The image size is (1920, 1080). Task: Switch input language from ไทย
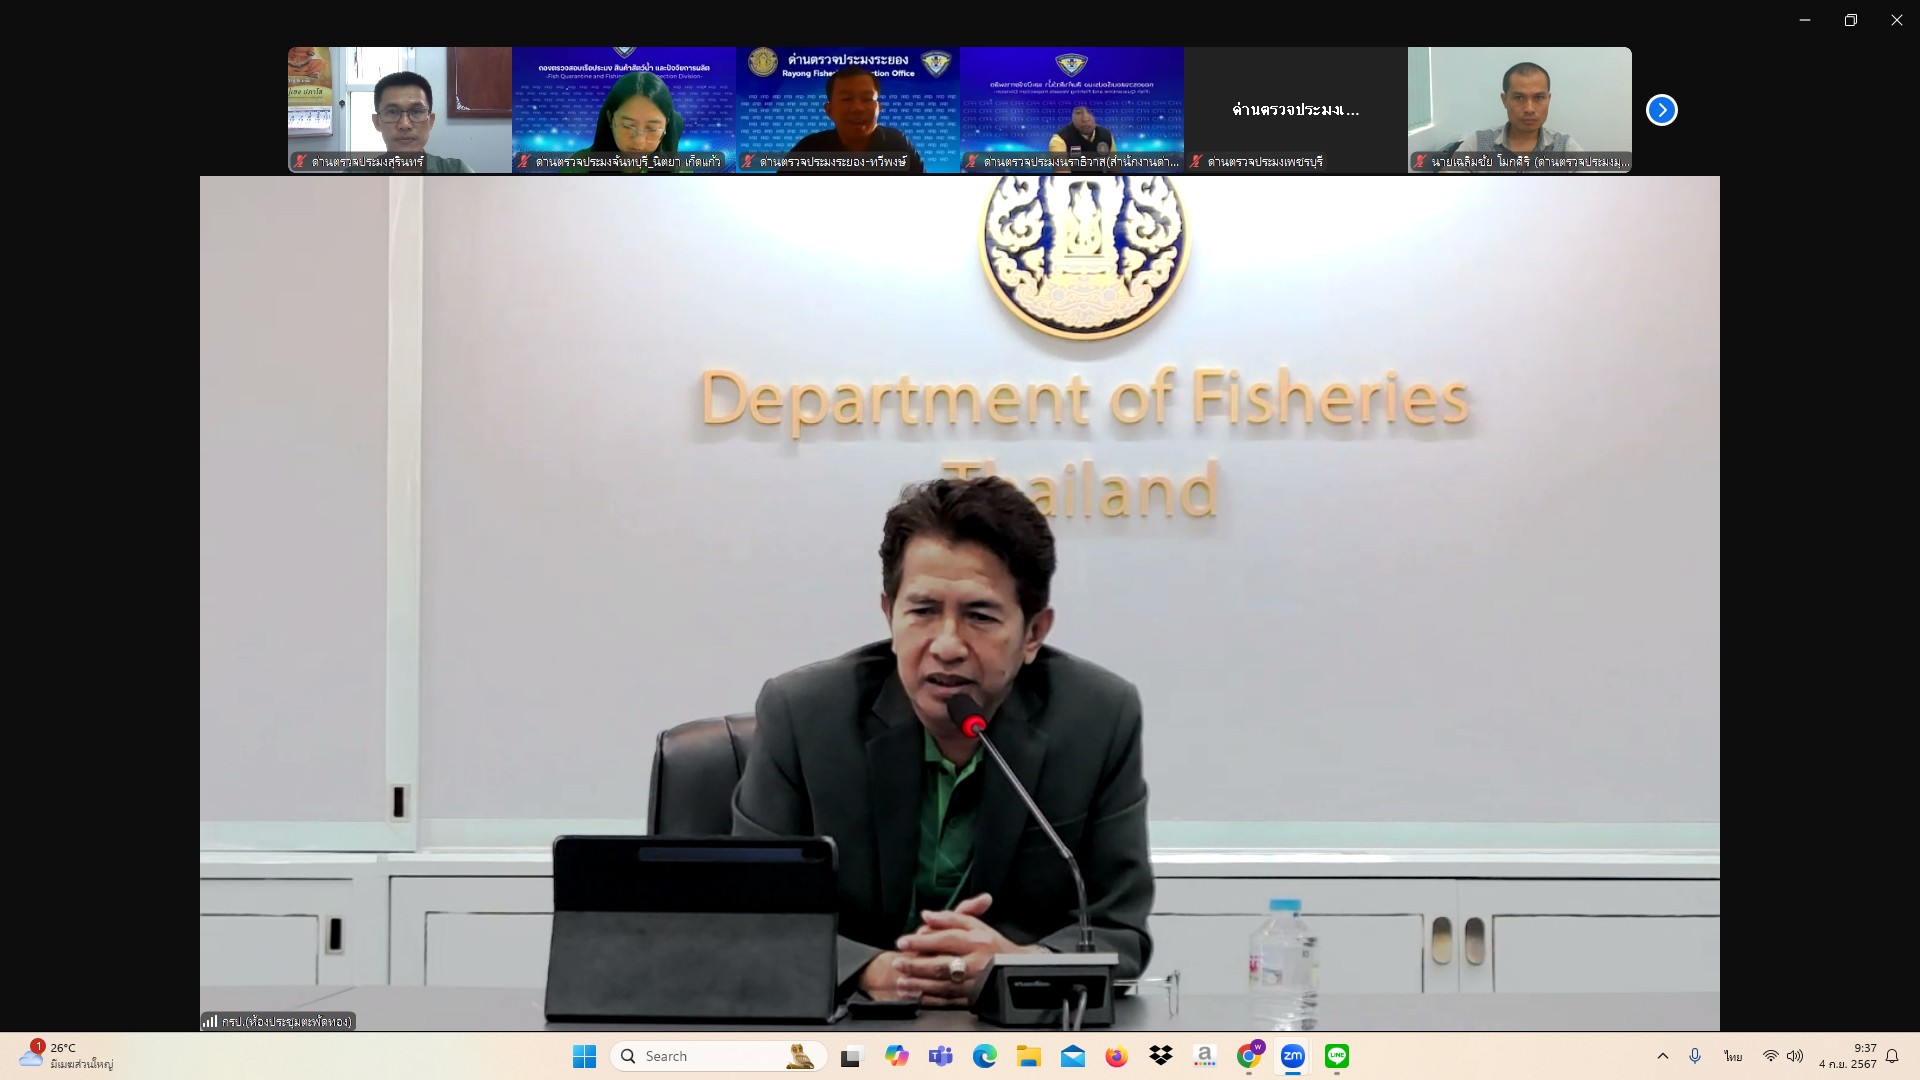[1733, 1056]
